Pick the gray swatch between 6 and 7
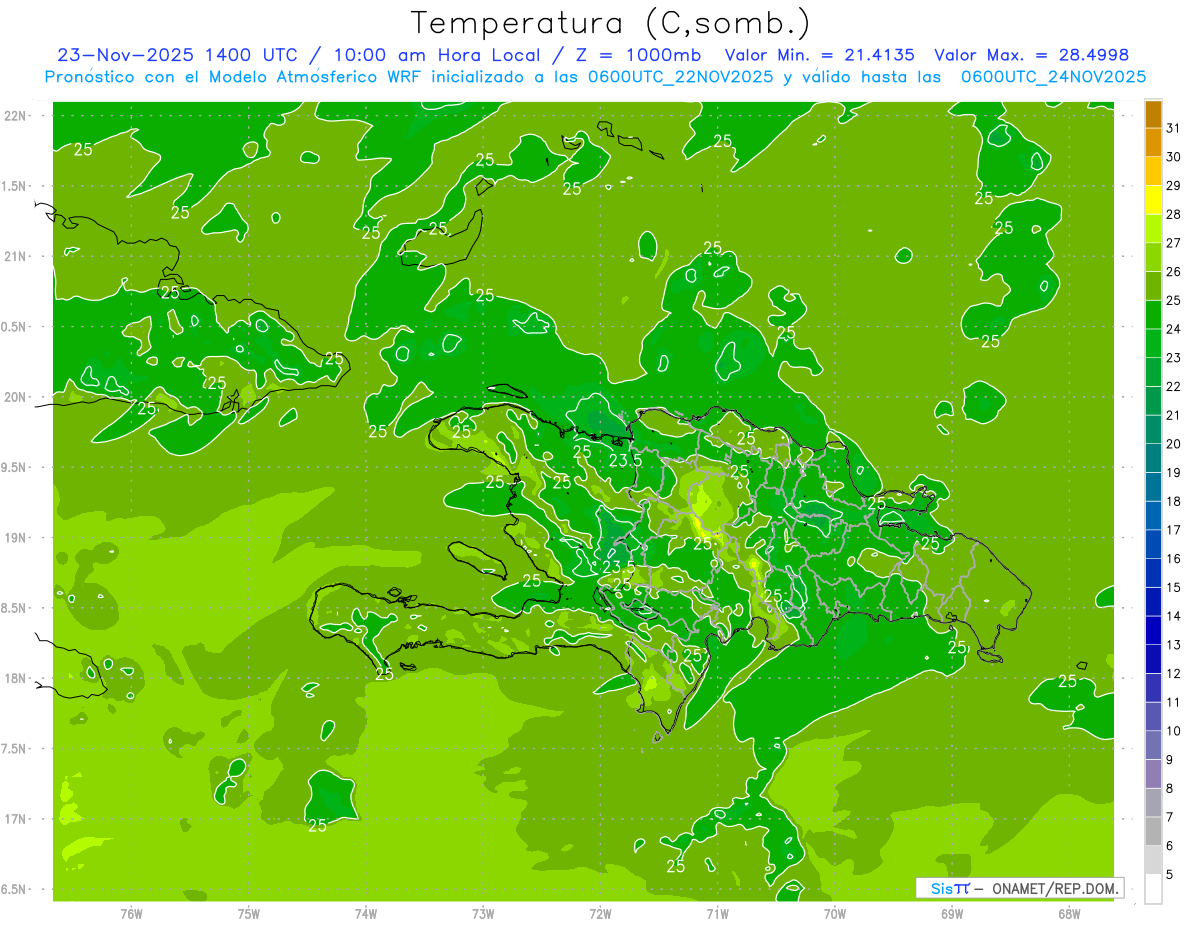1200x927 pixels. pos(1153,831)
